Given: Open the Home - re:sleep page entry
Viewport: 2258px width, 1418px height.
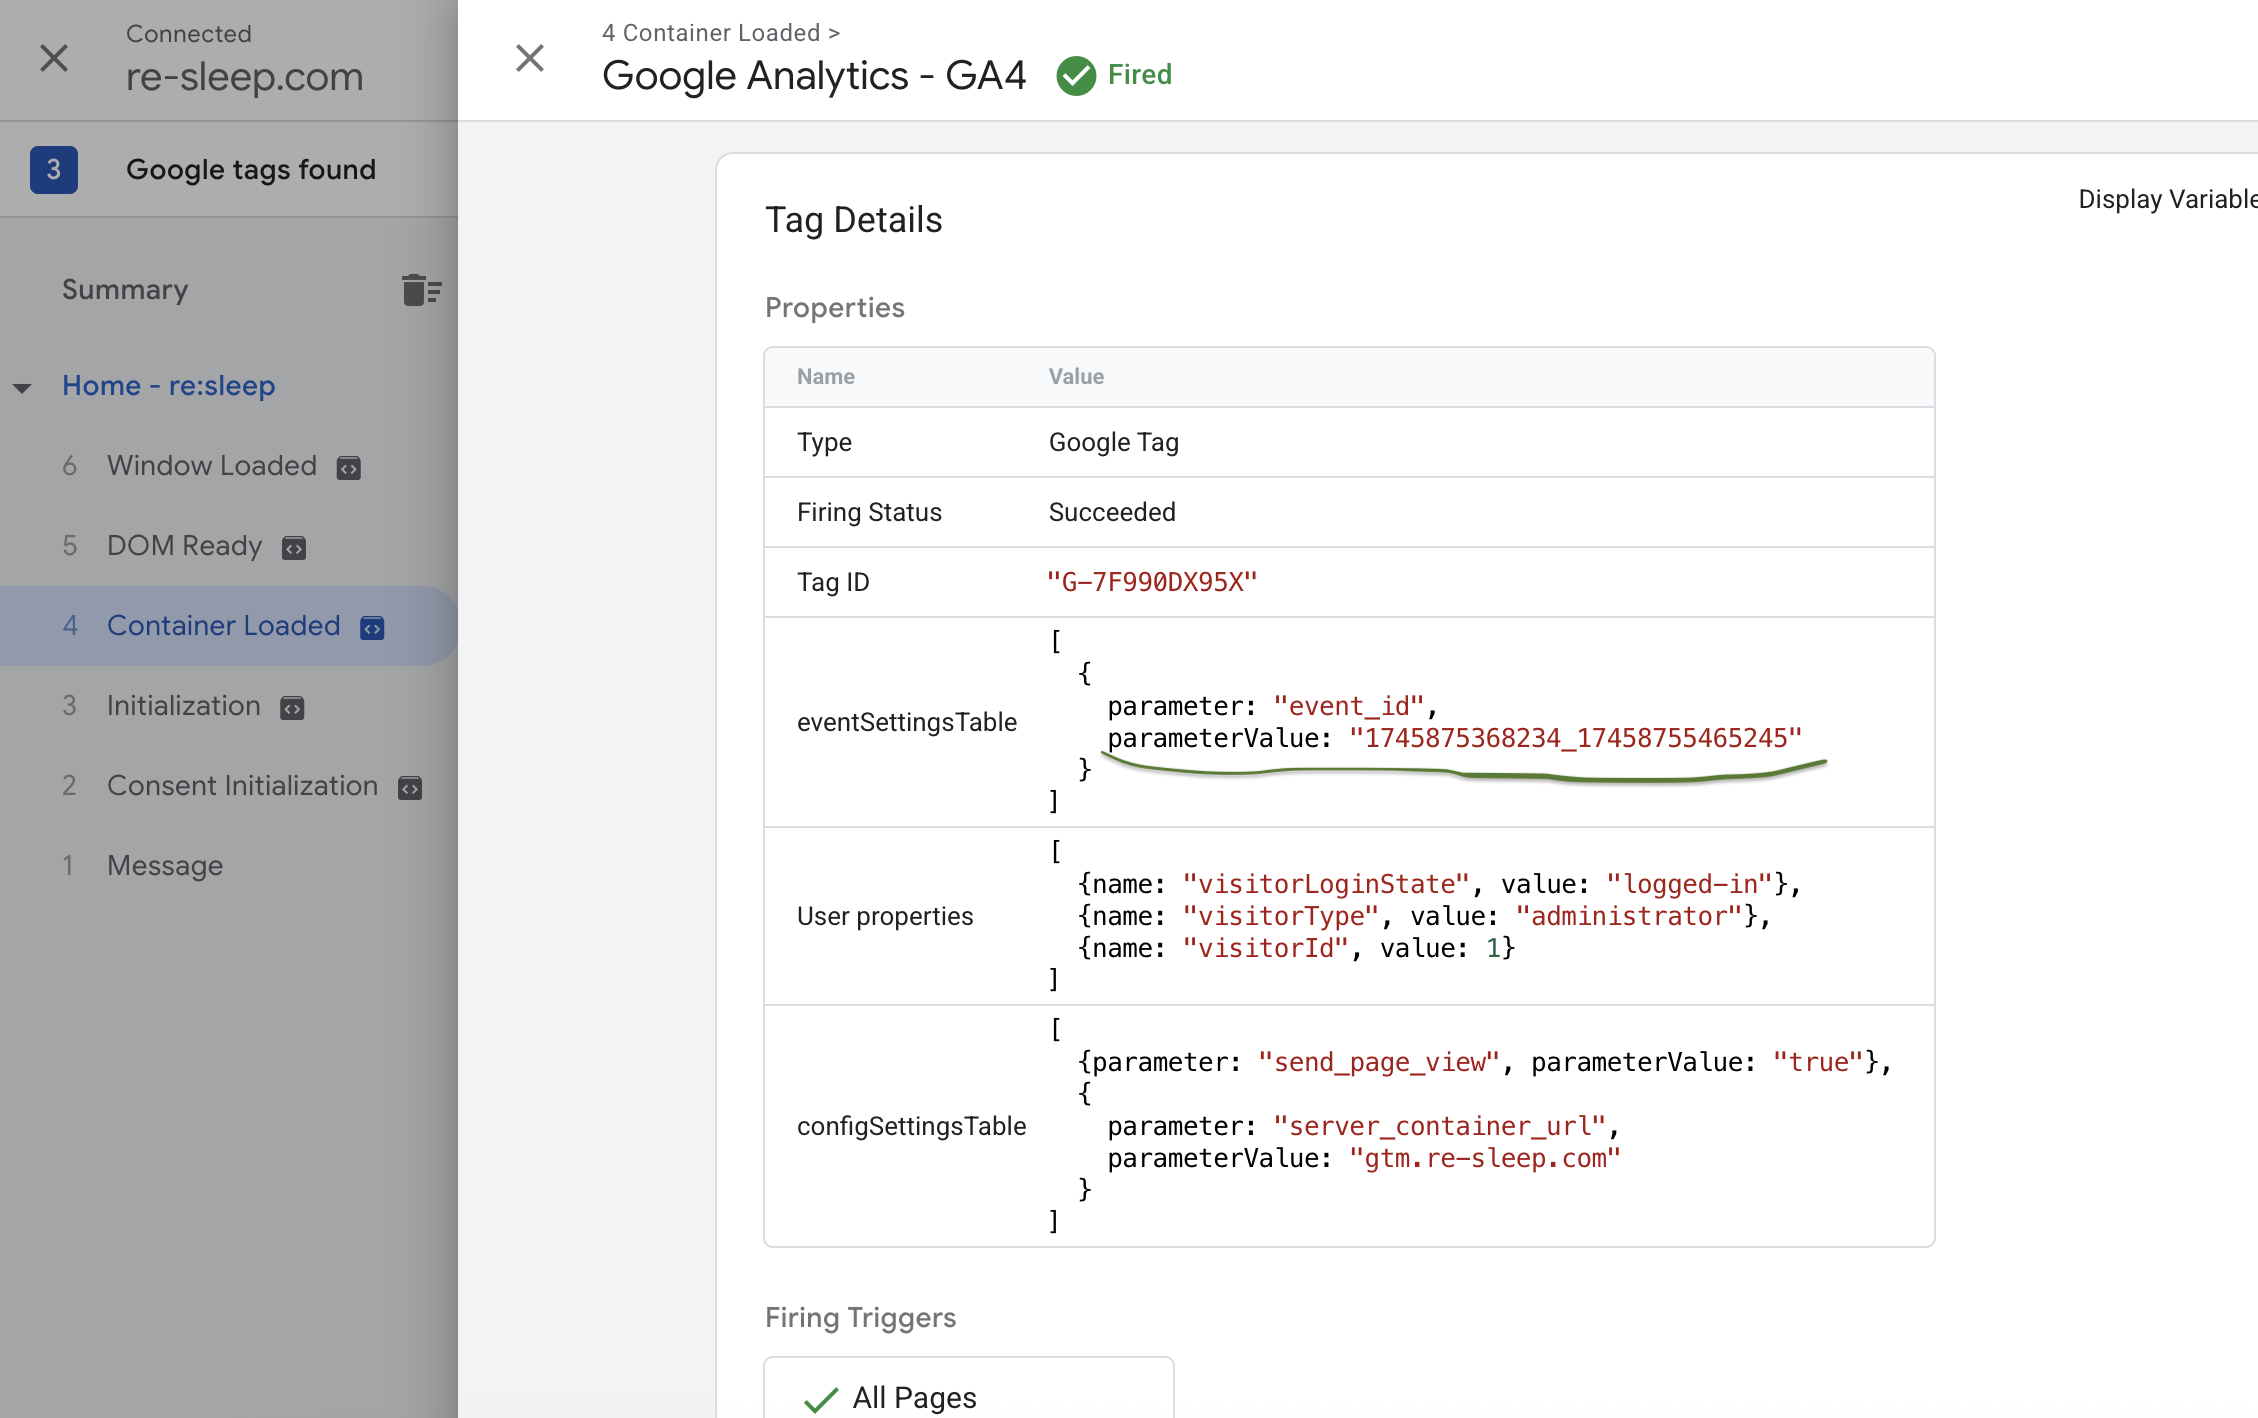Looking at the screenshot, I should 168,386.
